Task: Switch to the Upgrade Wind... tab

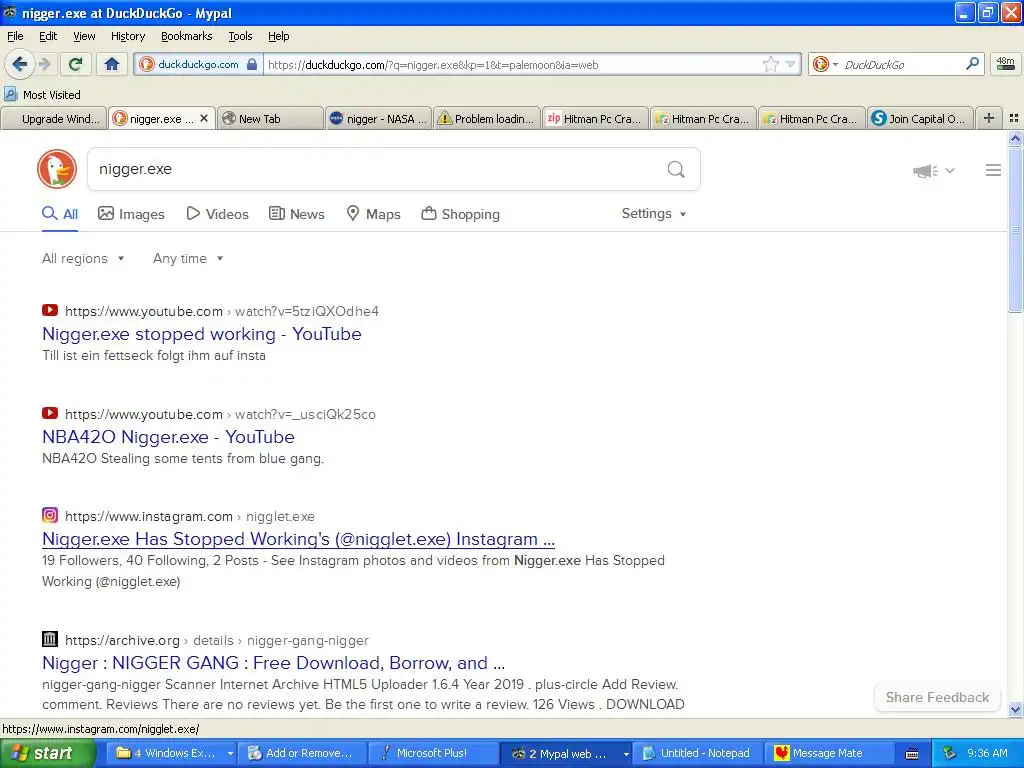Action: point(54,119)
